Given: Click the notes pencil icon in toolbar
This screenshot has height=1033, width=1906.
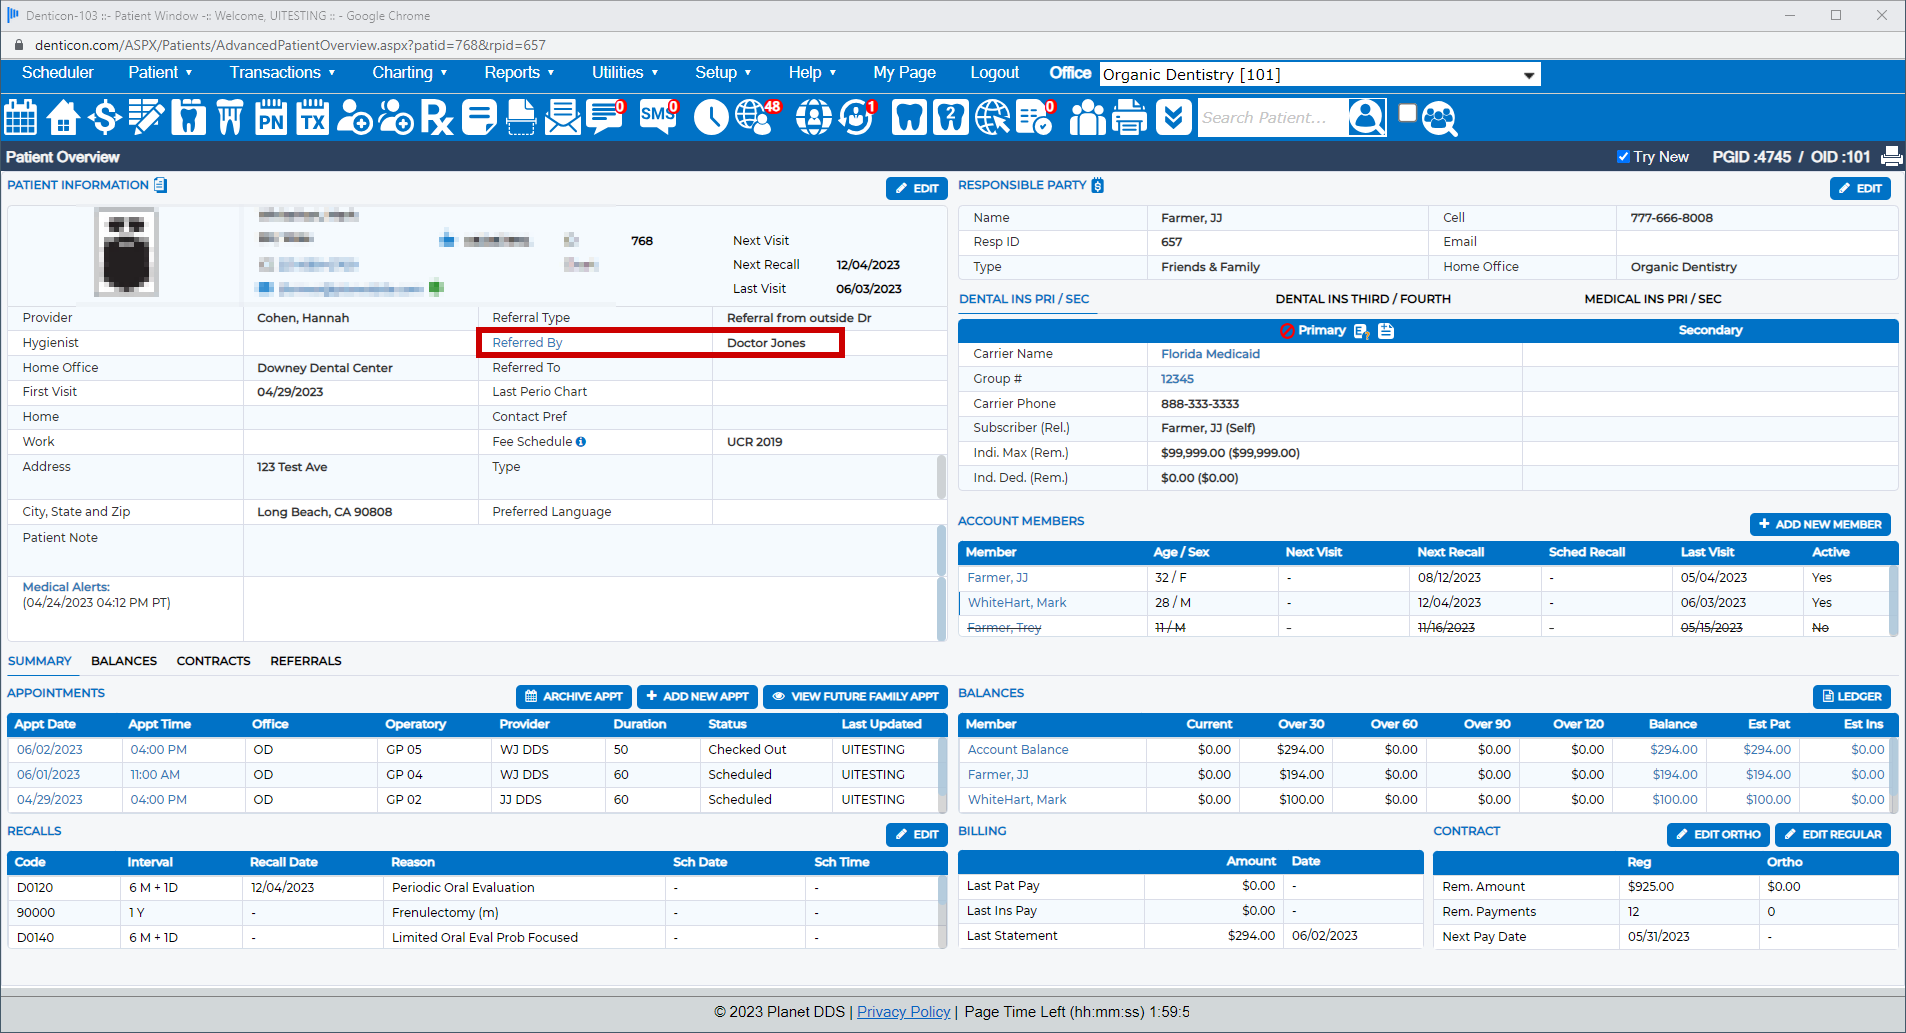Looking at the screenshot, I should (x=146, y=118).
